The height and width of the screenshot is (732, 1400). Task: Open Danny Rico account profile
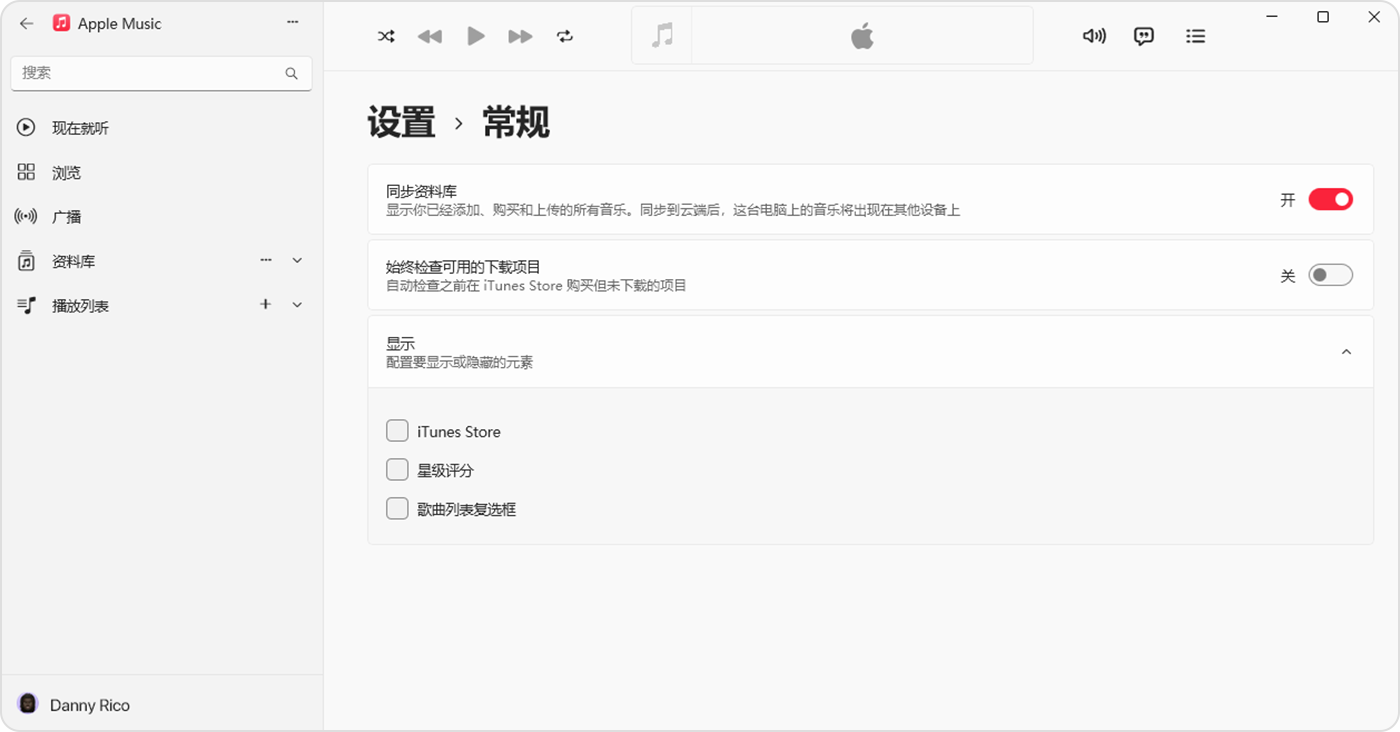[x=90, y=705]
